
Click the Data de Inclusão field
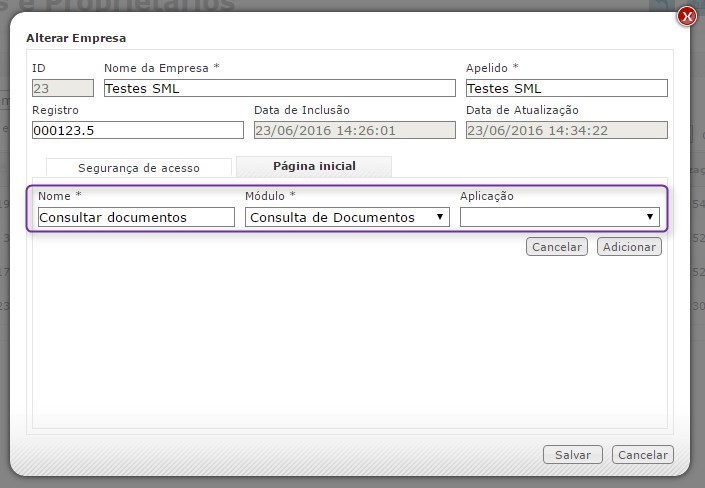click(354, 130)
